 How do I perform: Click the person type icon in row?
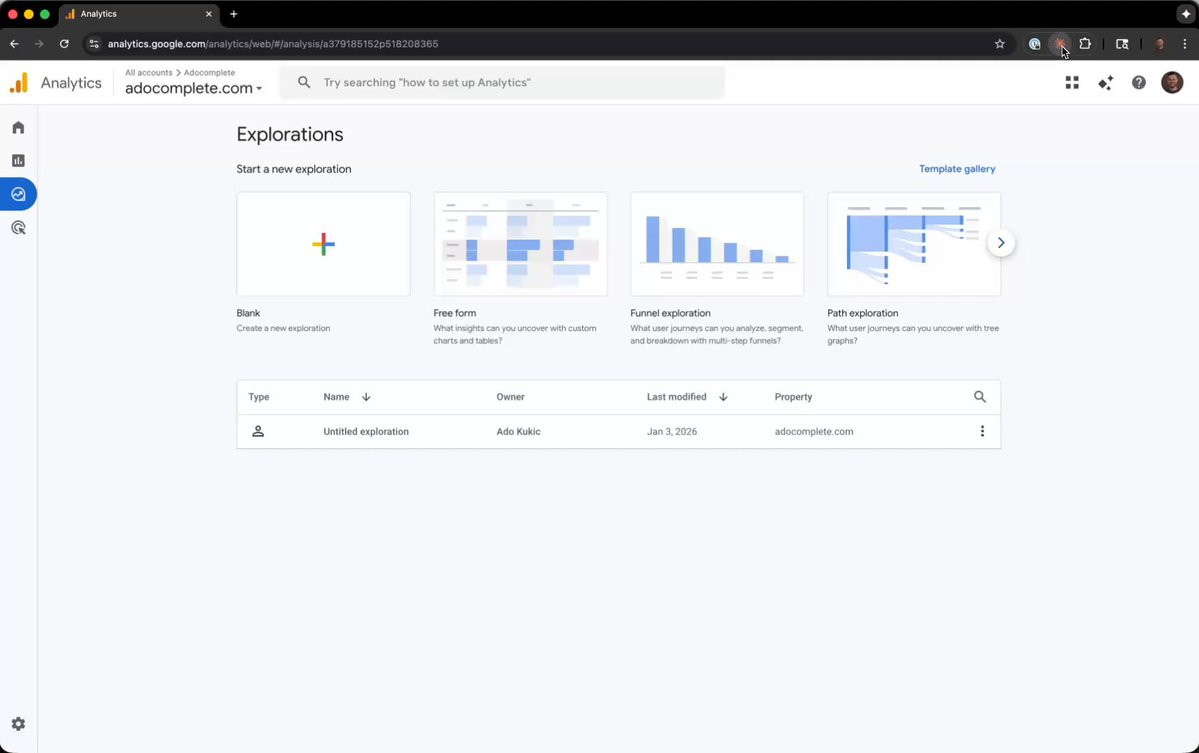(x=258, y=431)
